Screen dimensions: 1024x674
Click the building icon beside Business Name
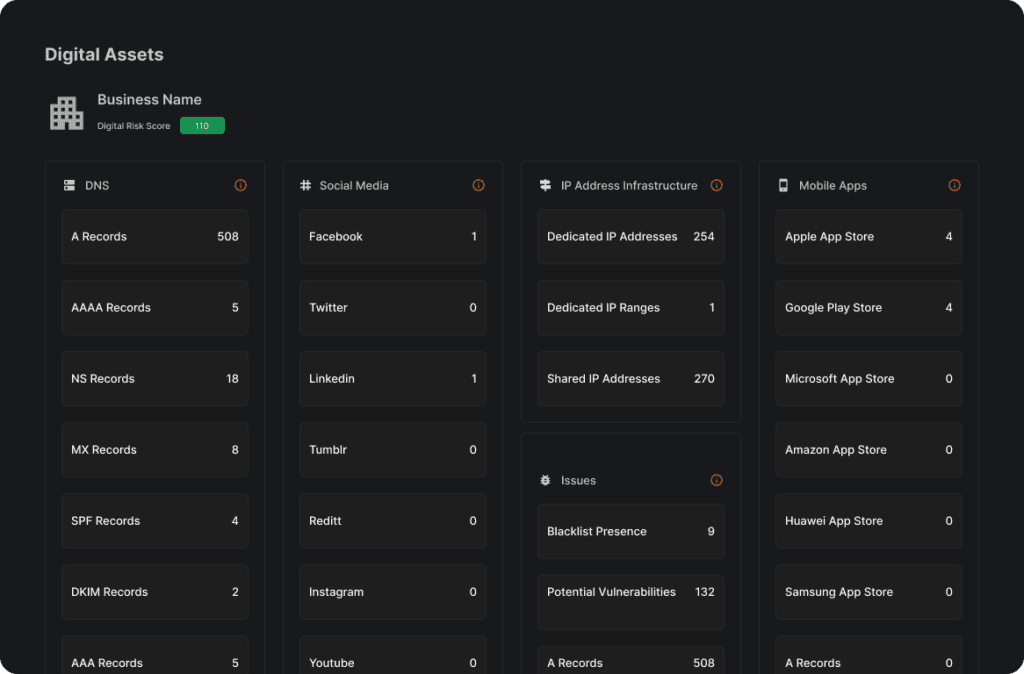[x=66, y=112]
